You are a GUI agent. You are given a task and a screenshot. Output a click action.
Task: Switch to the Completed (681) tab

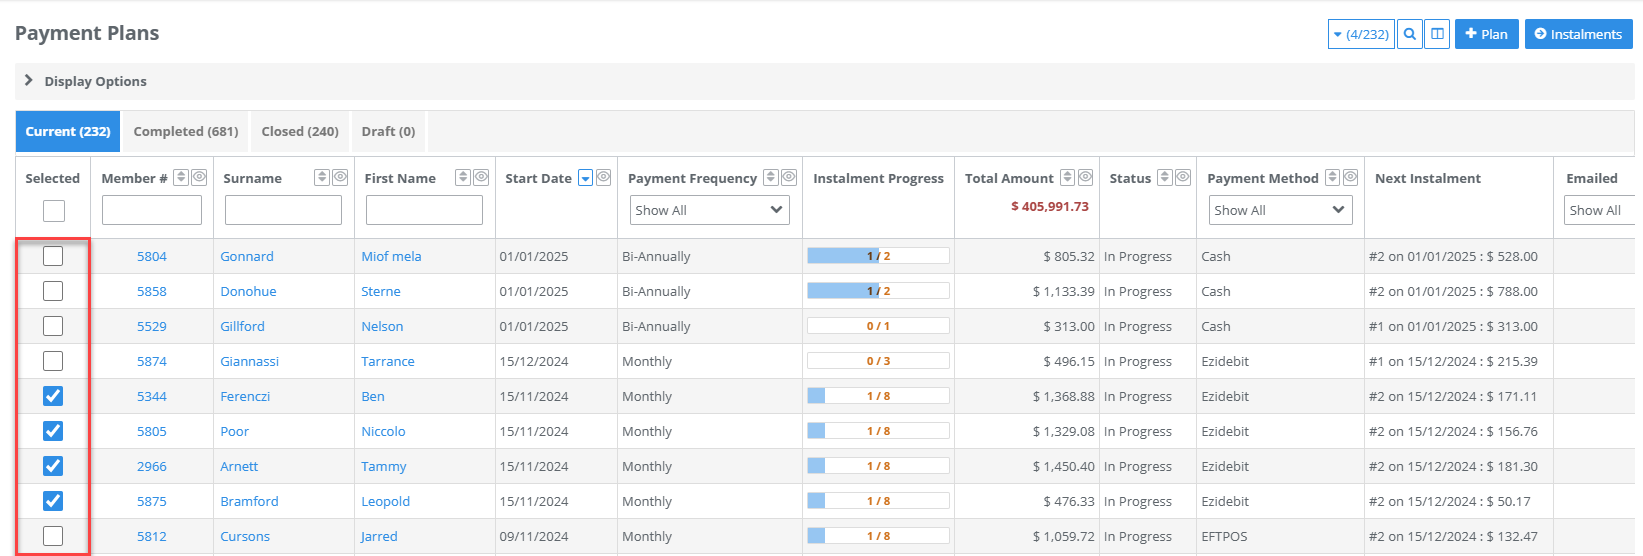click(186, 131)
